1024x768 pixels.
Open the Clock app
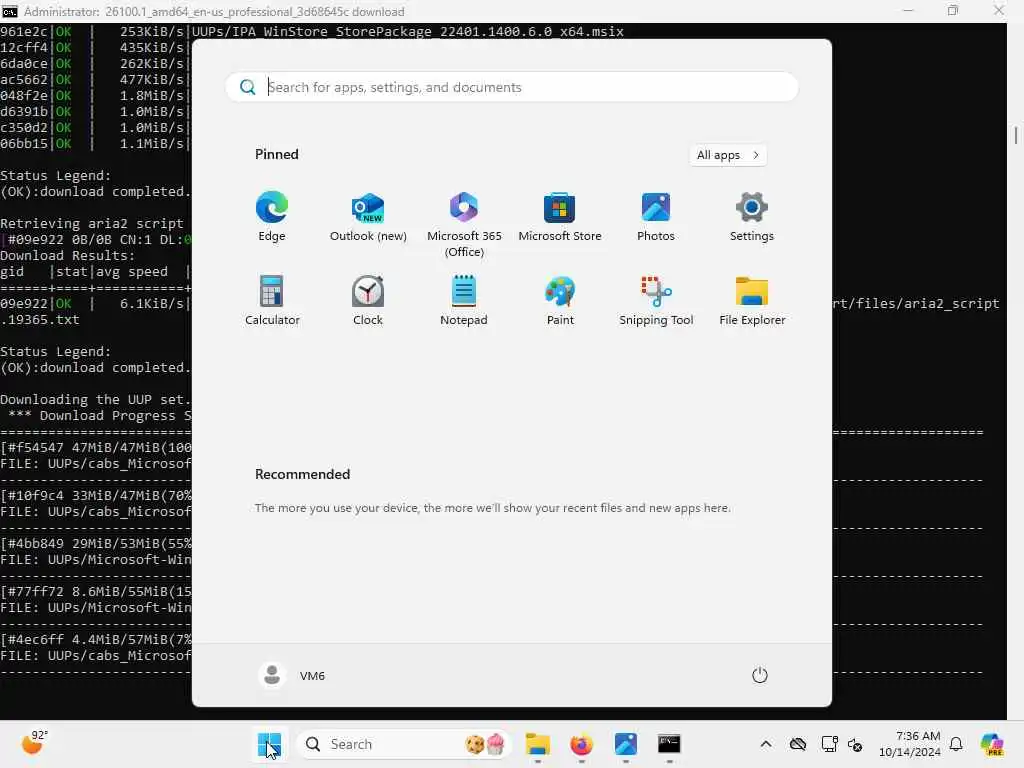(368, 302)
